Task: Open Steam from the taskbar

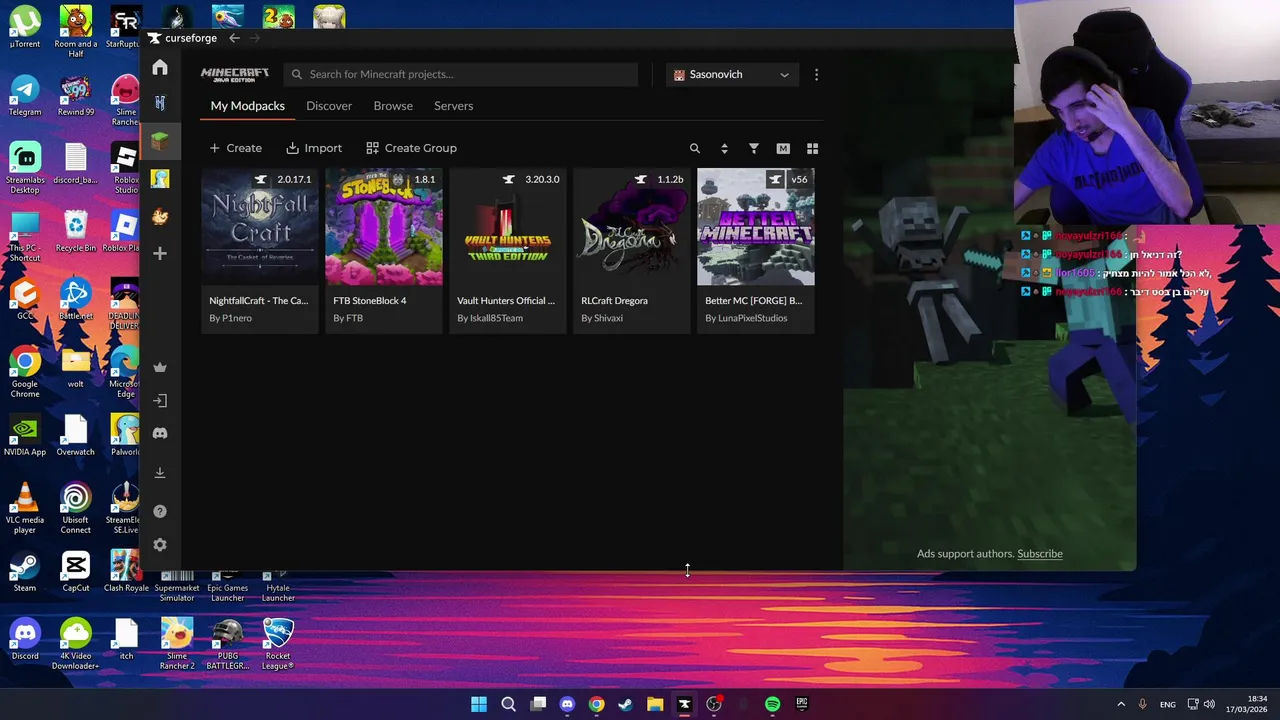Action: (626, 704)
